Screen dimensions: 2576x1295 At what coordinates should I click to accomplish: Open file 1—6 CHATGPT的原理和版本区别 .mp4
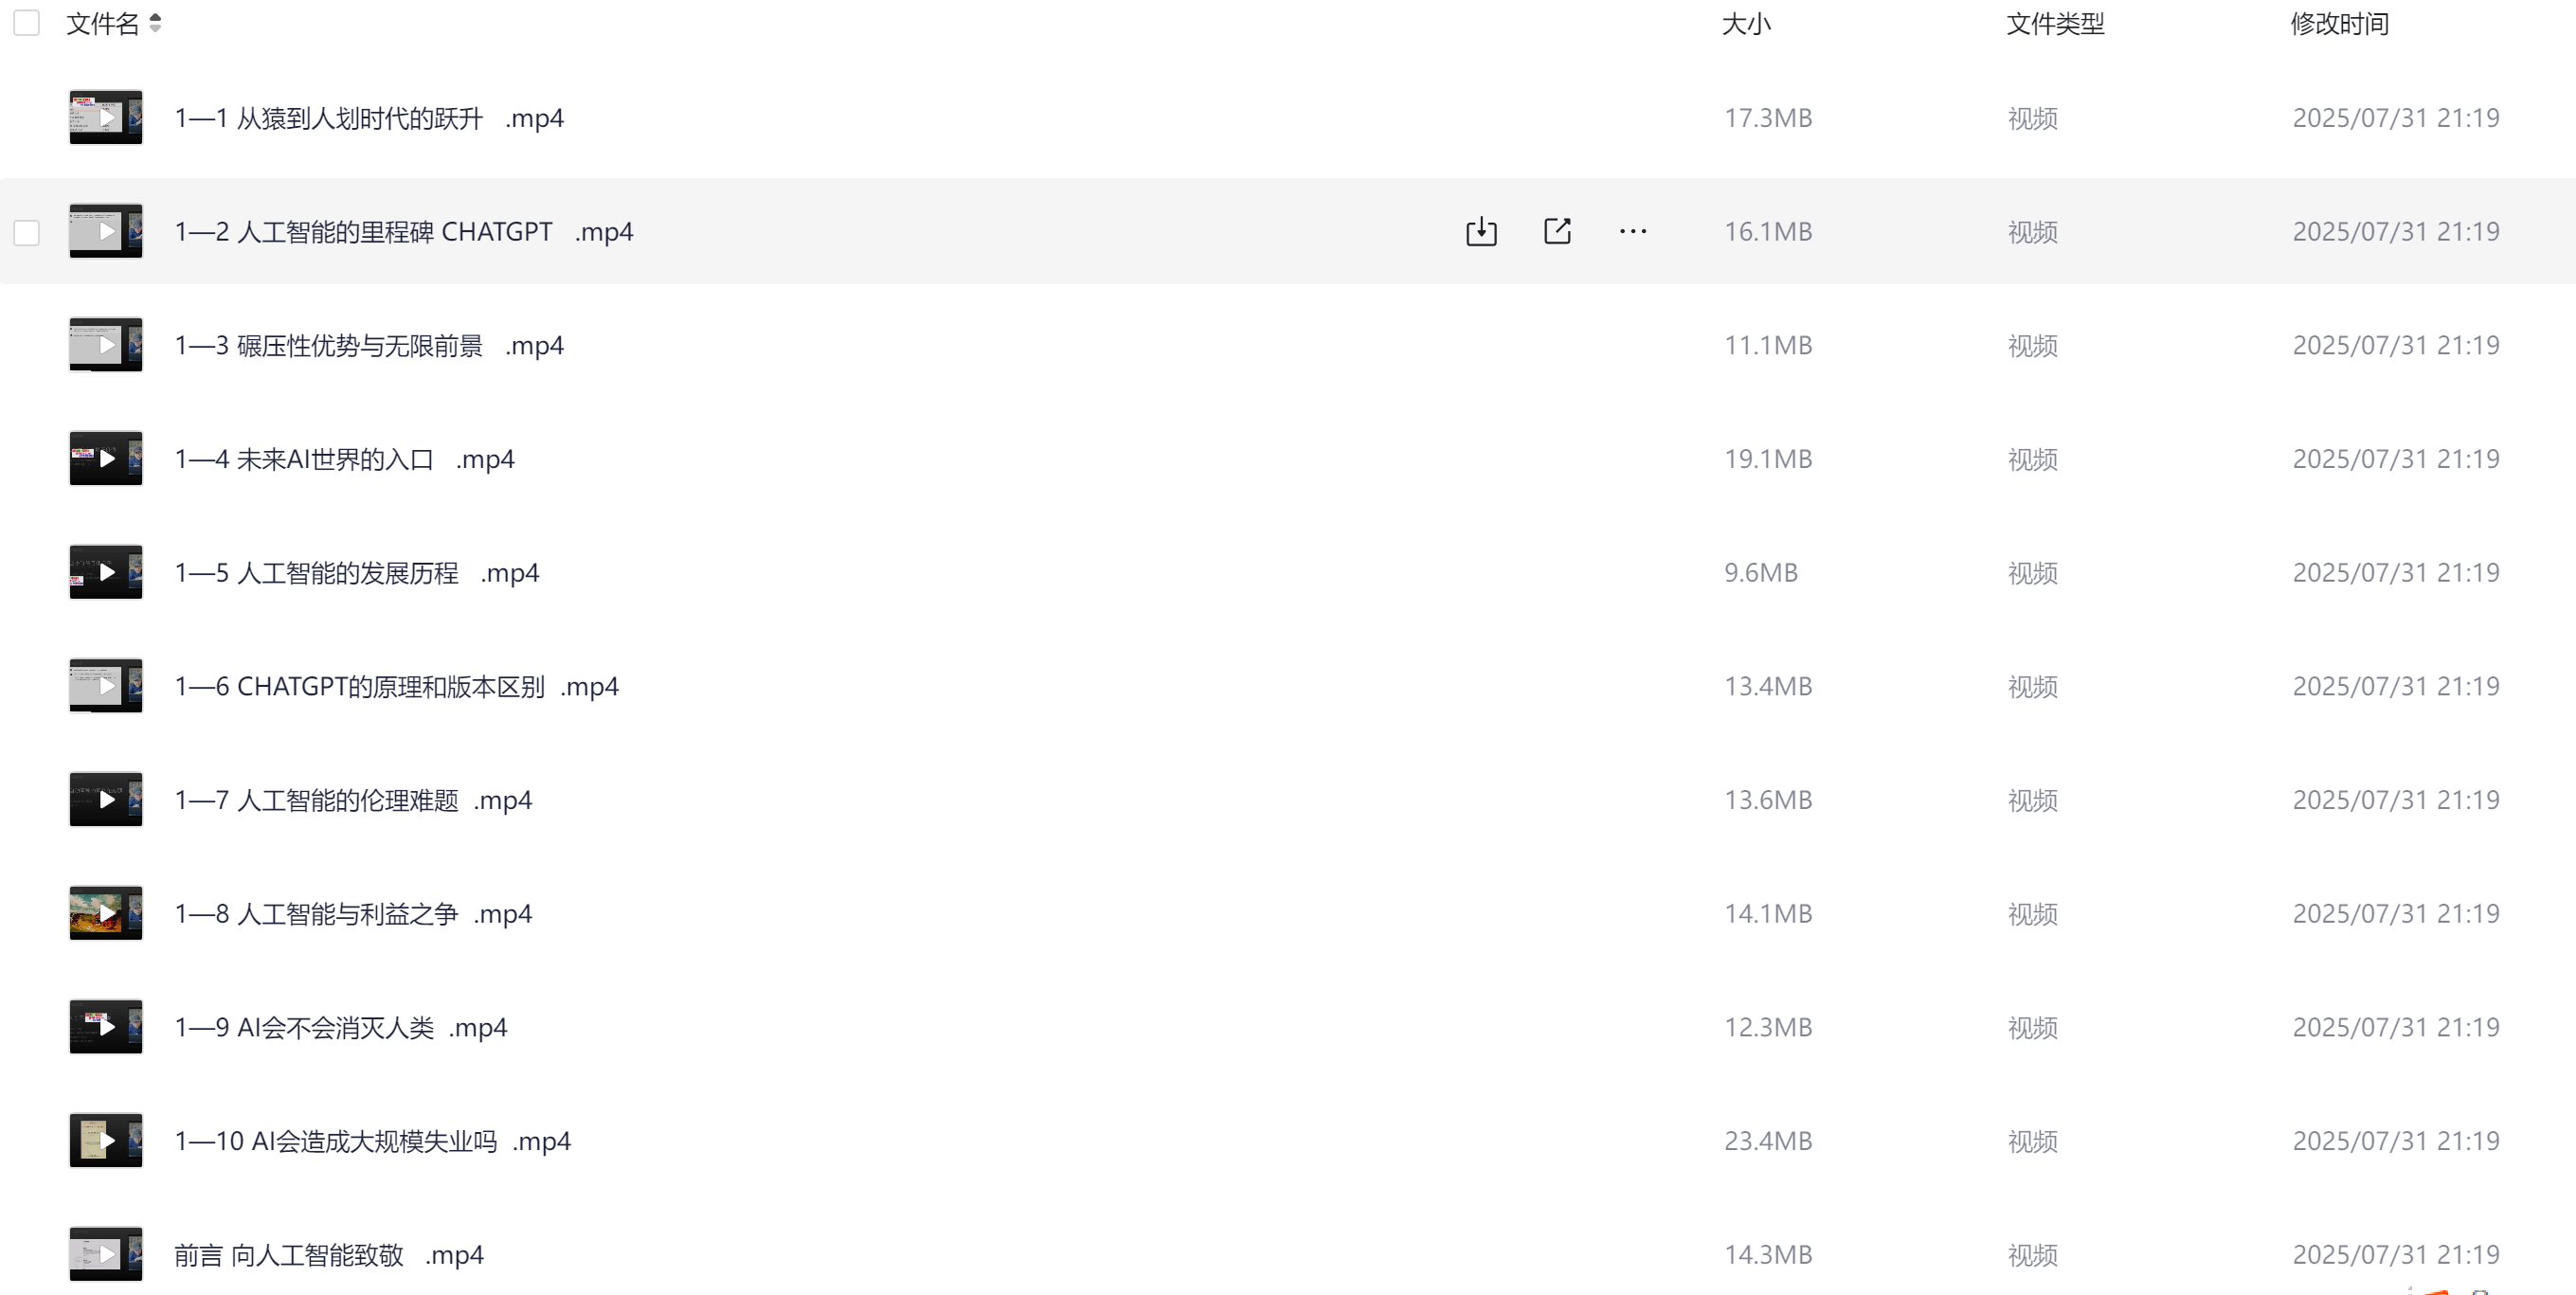(396, 687)
